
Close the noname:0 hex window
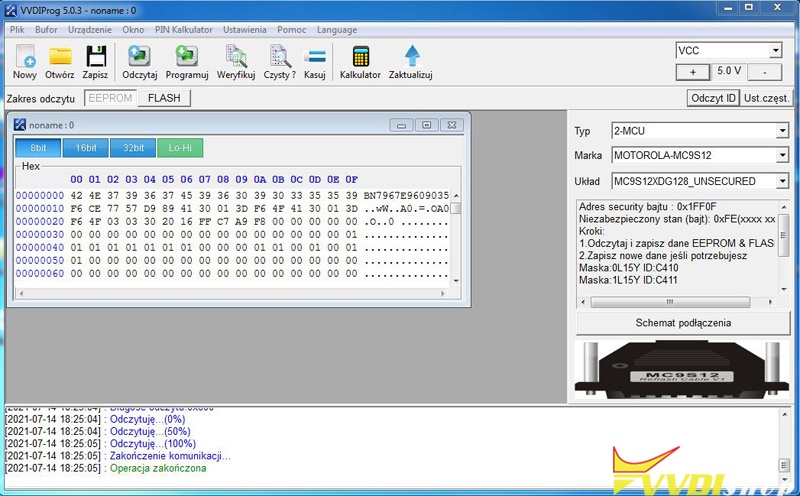[452, 125]
